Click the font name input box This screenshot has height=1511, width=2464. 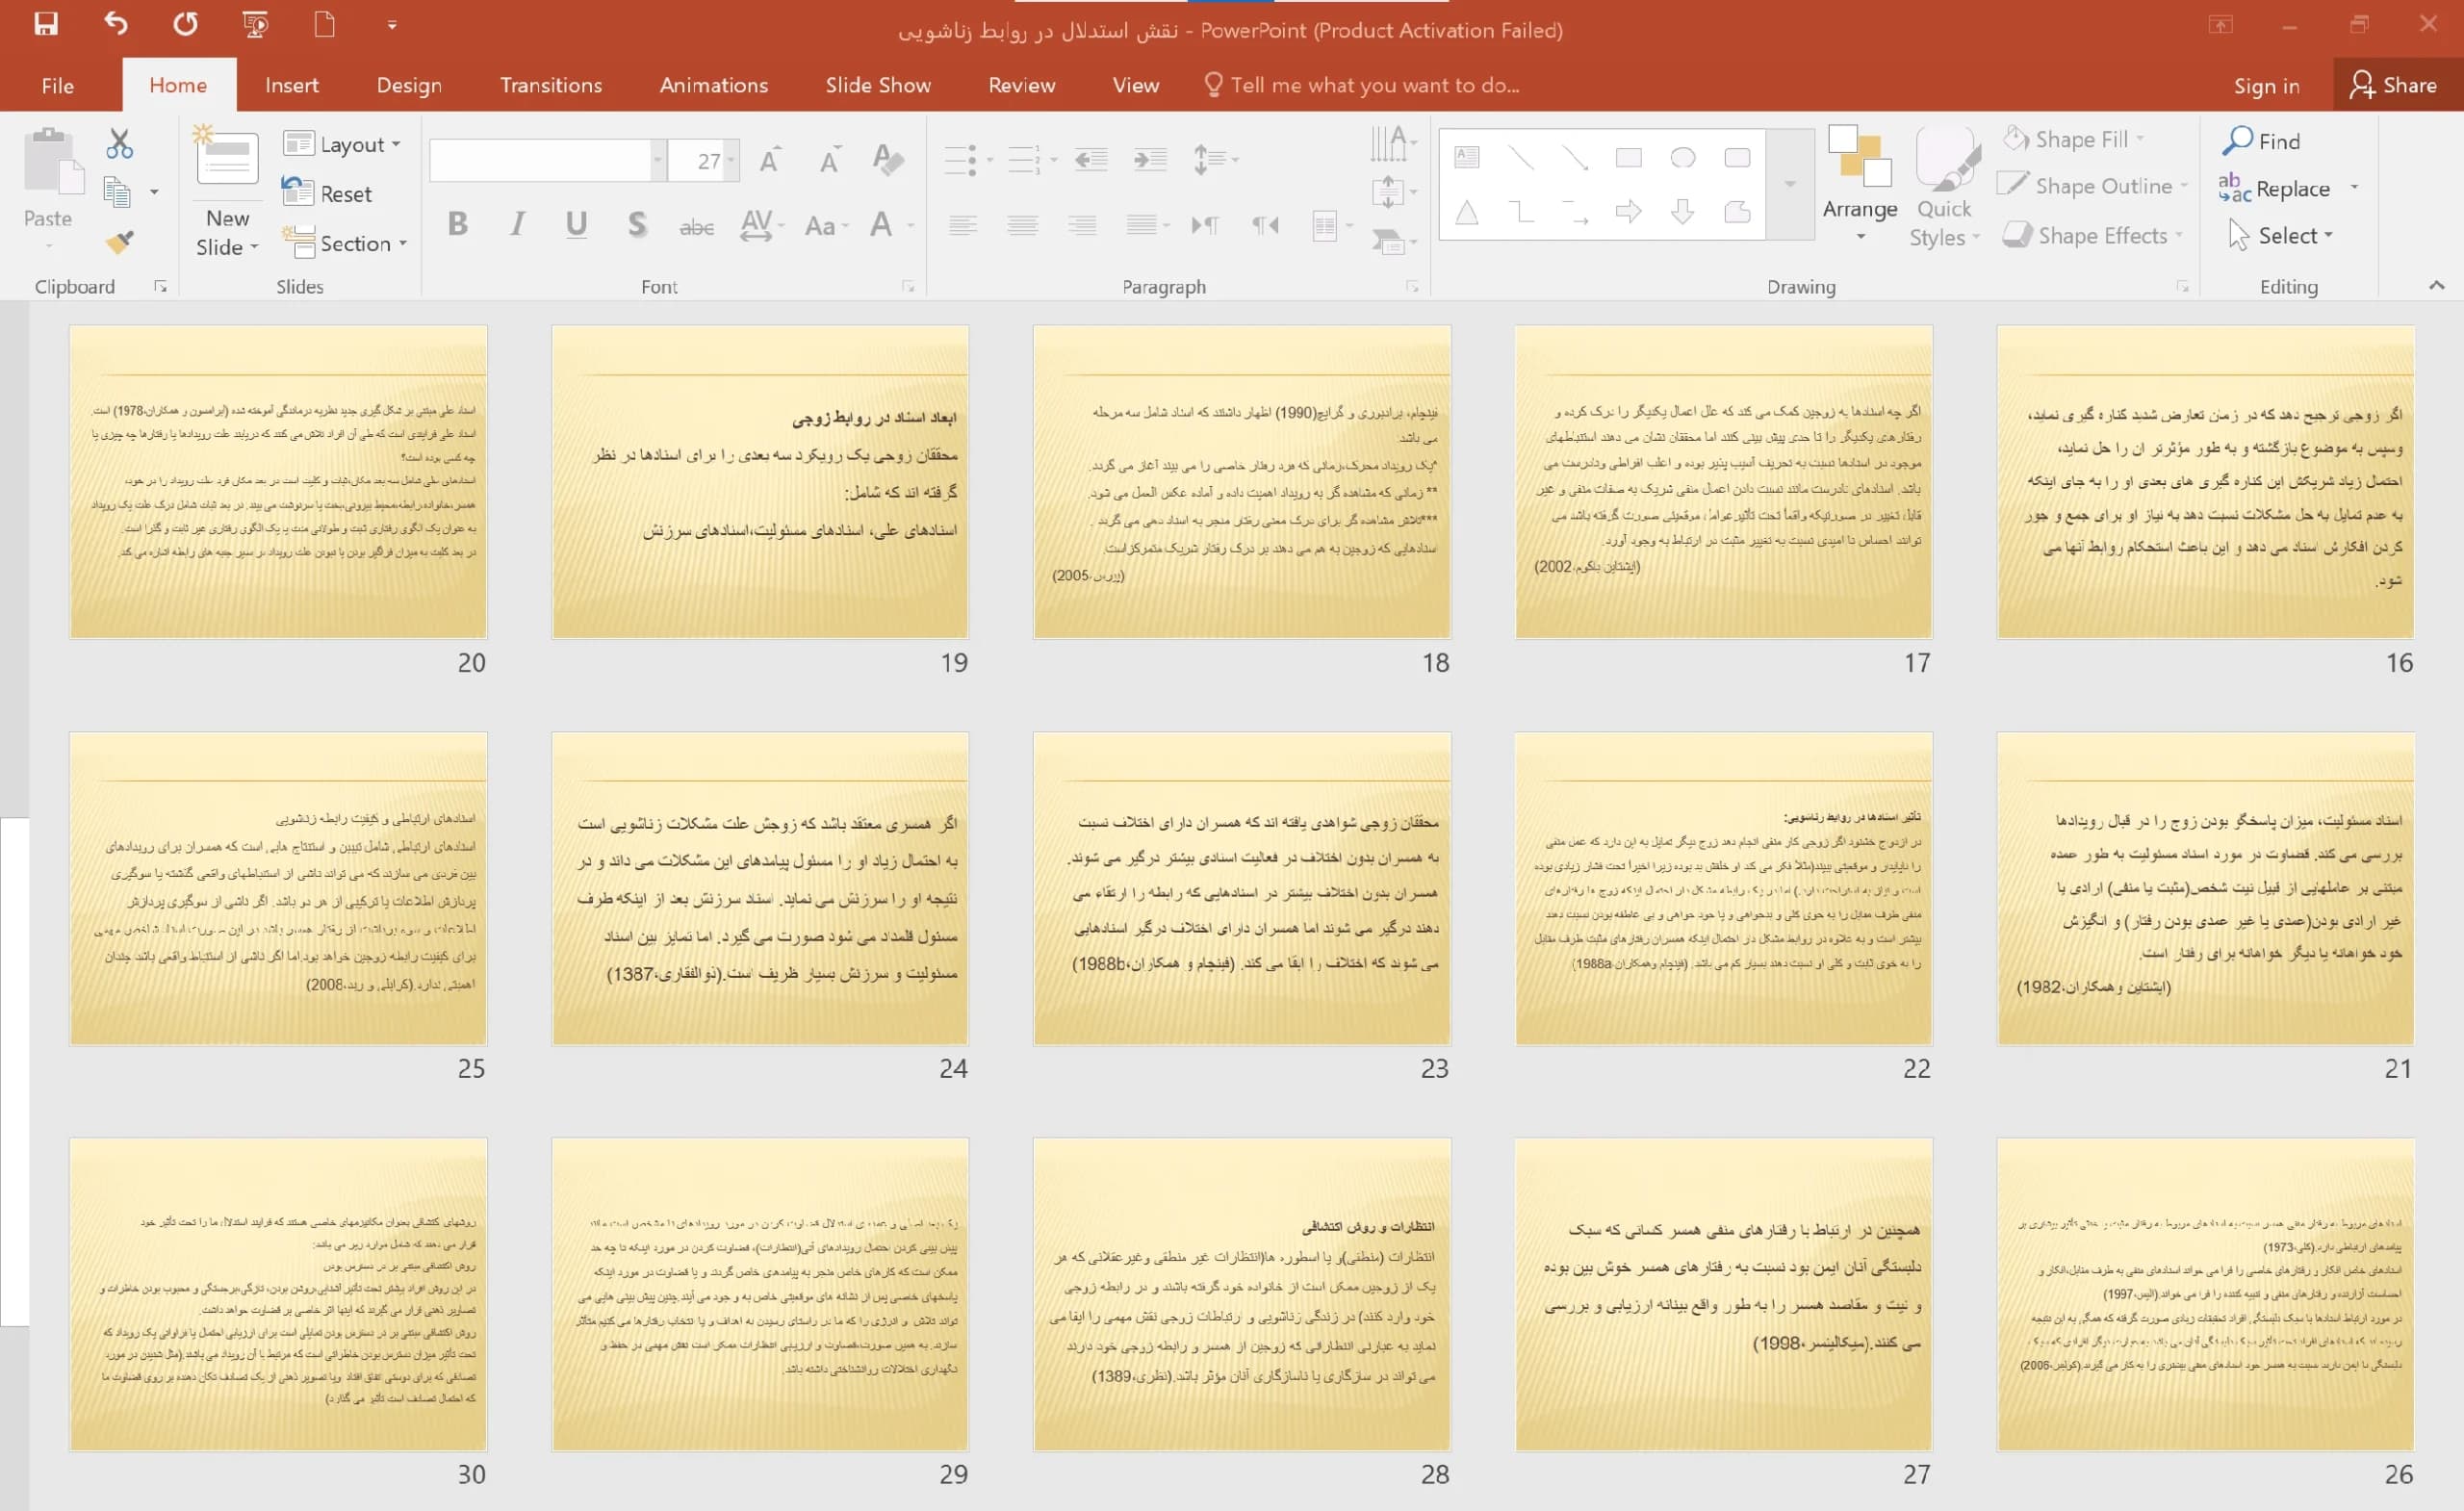[540, 160]
